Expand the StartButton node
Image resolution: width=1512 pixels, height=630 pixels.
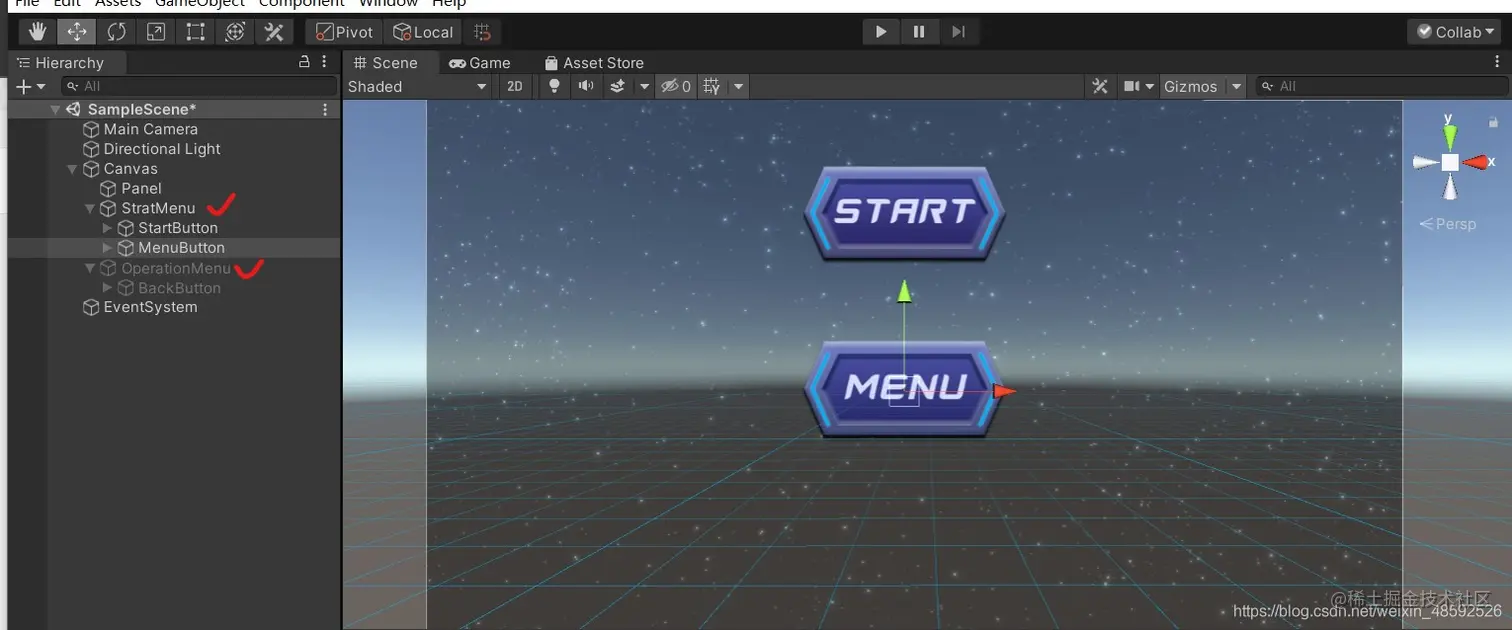tap(107, 228)
